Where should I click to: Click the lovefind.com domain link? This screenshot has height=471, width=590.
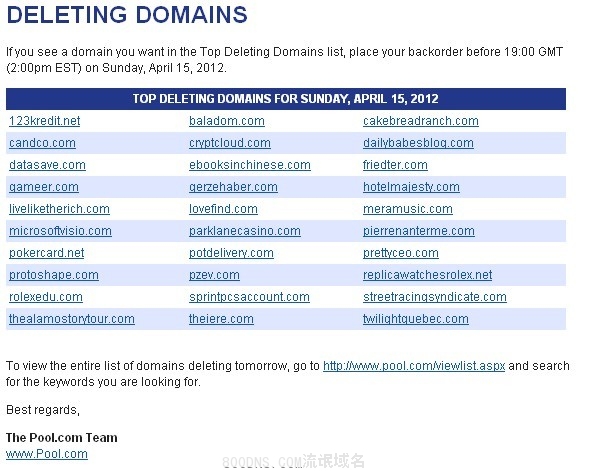point(223,209)
